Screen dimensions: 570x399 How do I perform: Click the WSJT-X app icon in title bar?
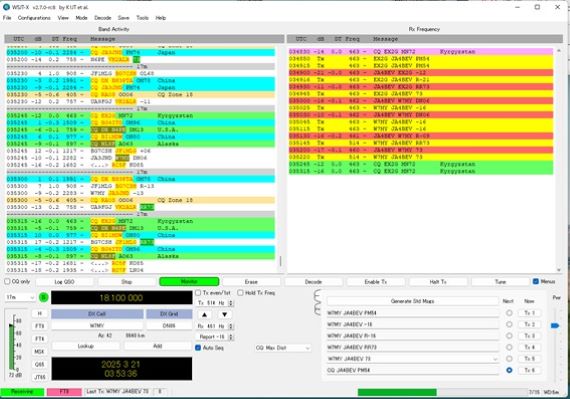point(6,7)
